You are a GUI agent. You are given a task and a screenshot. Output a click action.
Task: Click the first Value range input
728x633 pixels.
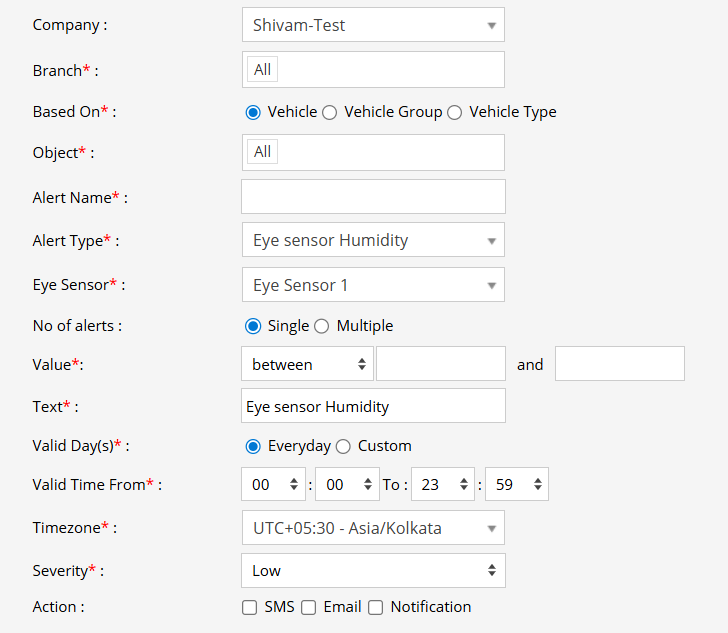440,365
